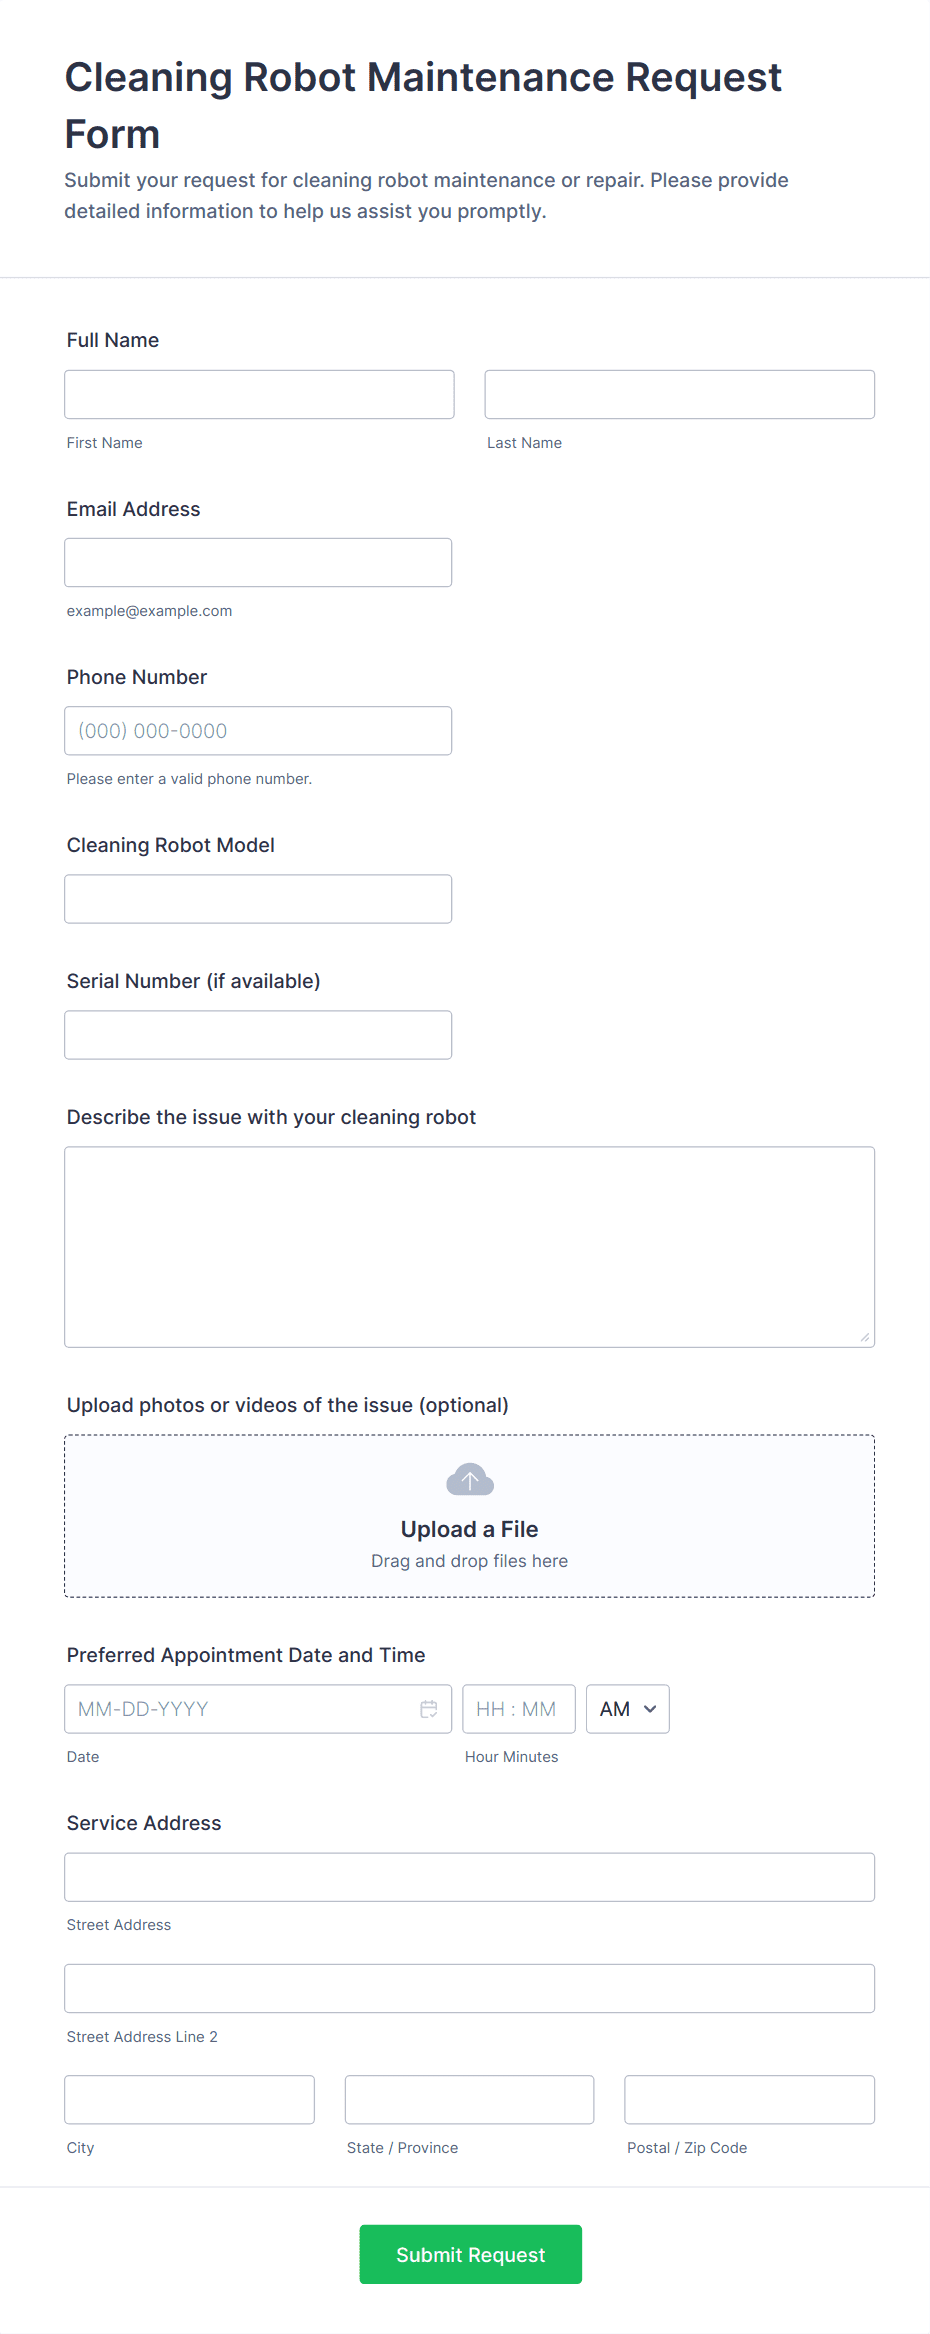This screenshot has width=930, height=2334.
Task: Focus the HH:MM time field
Action: (519, 1708)
